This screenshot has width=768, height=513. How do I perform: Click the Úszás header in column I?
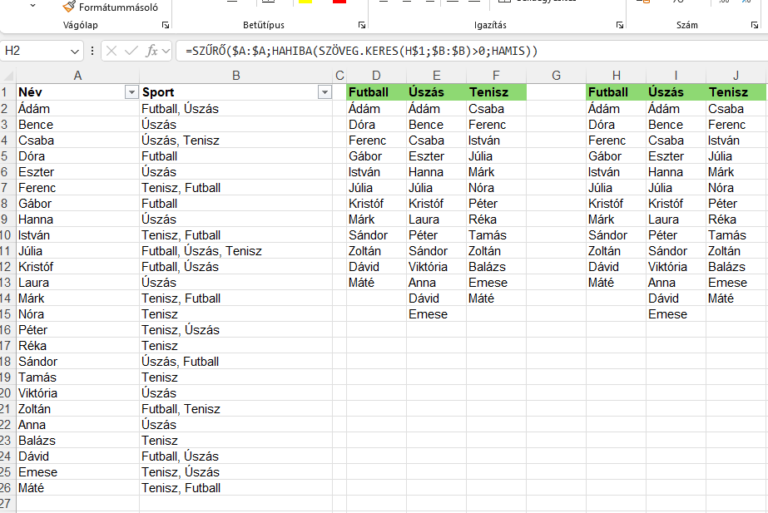click(x=676, y=92)
